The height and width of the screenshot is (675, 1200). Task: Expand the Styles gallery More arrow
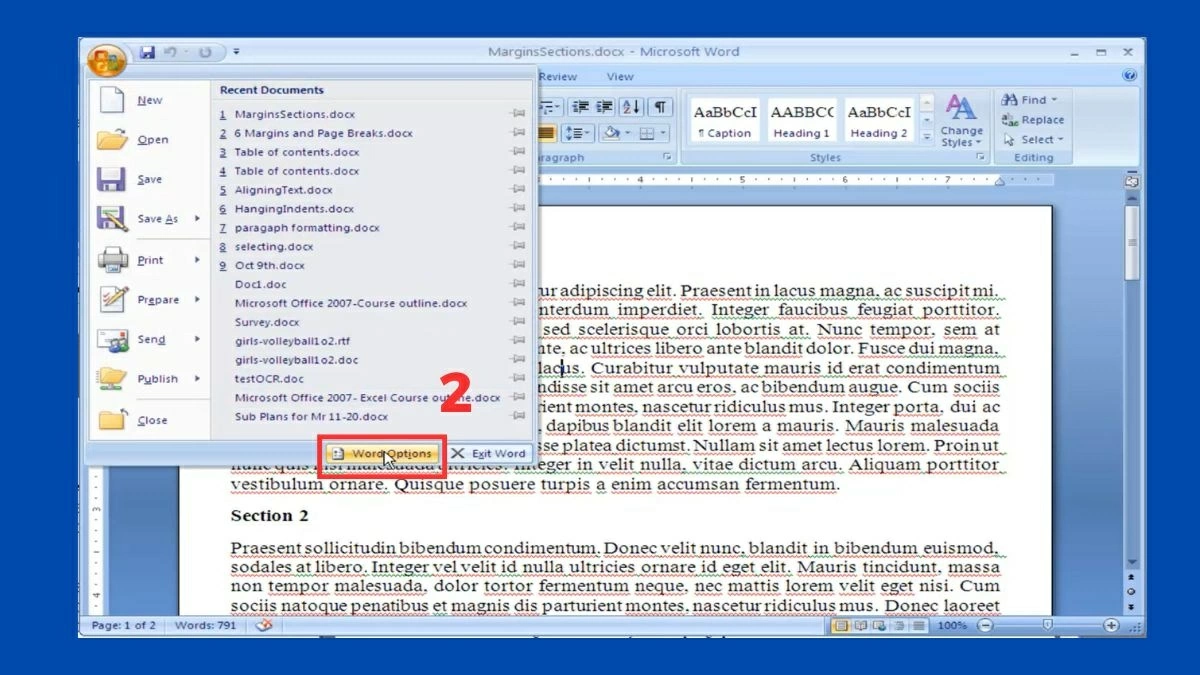coord(927,138)
